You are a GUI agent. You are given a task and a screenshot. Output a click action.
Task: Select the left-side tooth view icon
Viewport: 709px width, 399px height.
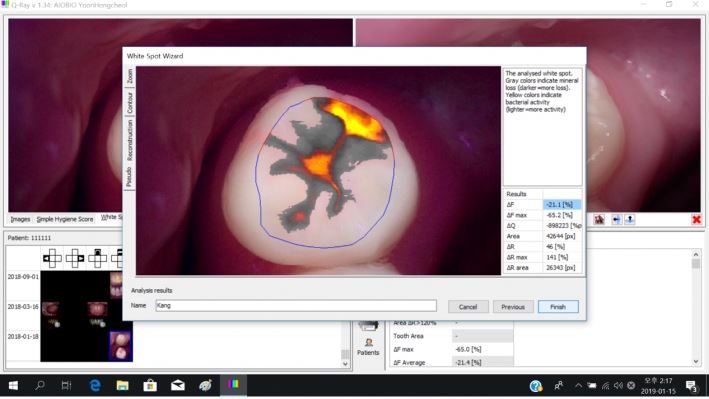pos(52,258)
